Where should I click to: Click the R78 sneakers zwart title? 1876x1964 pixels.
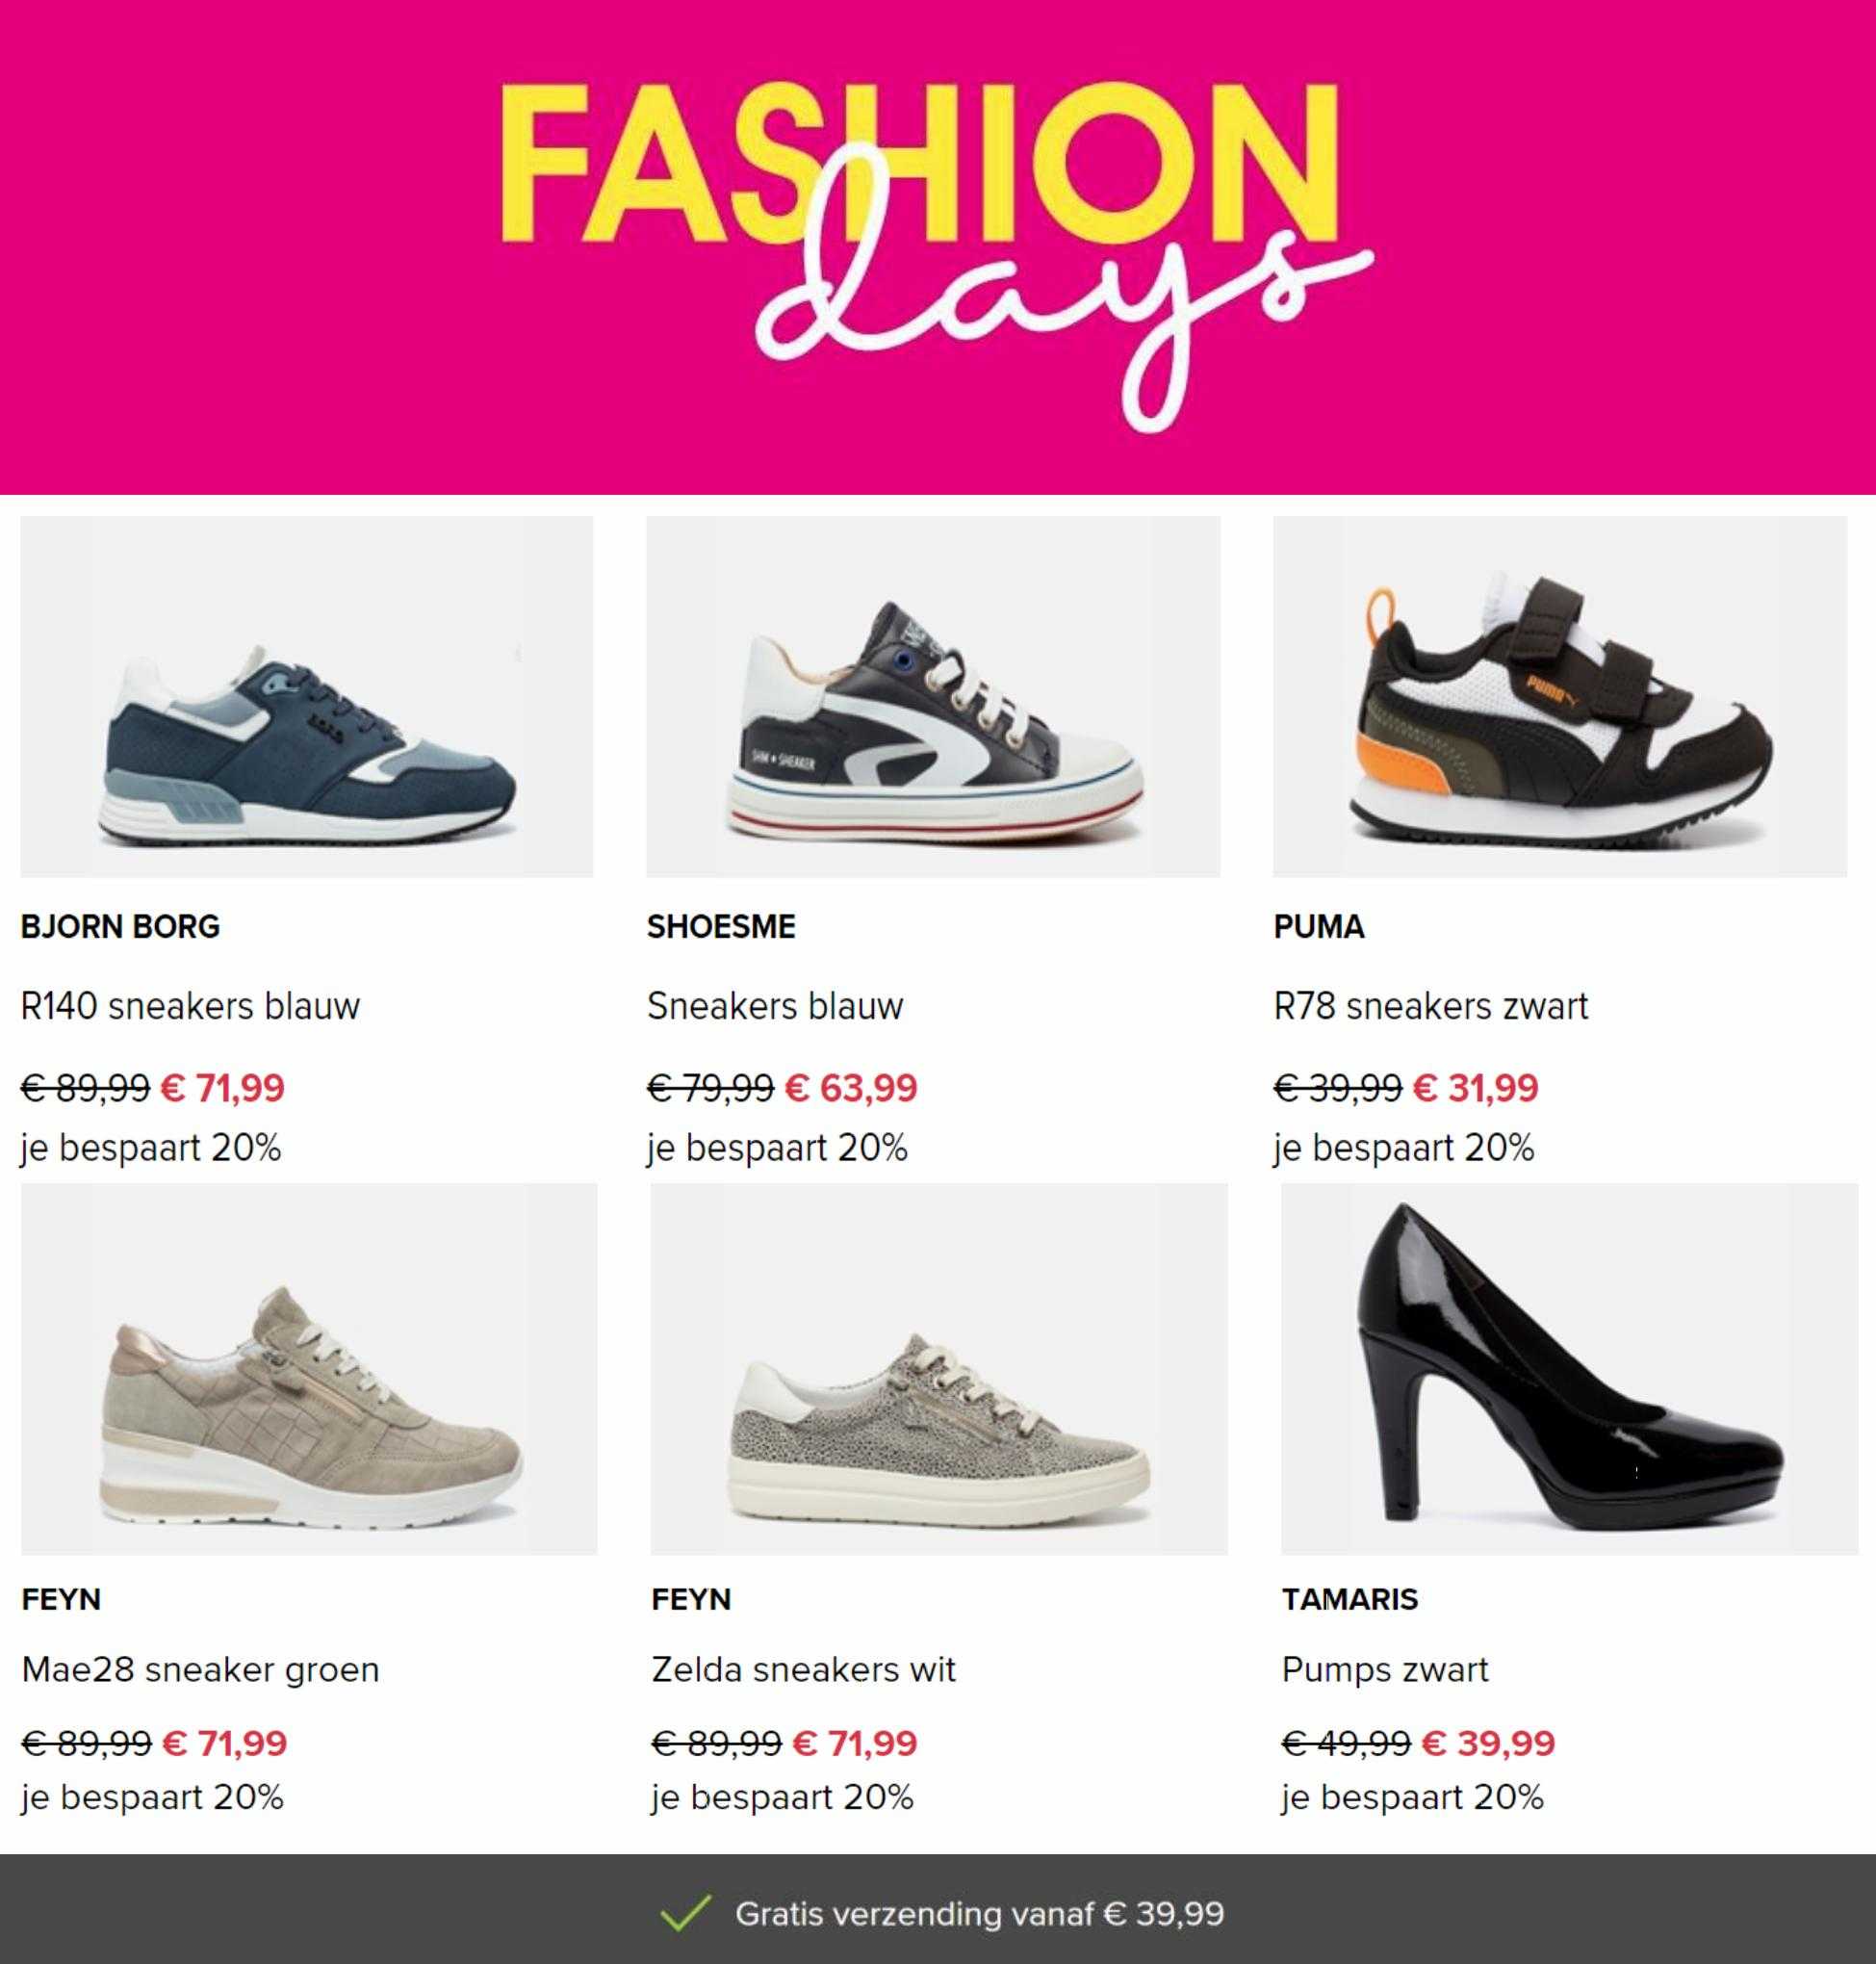pos(1431,1006)
